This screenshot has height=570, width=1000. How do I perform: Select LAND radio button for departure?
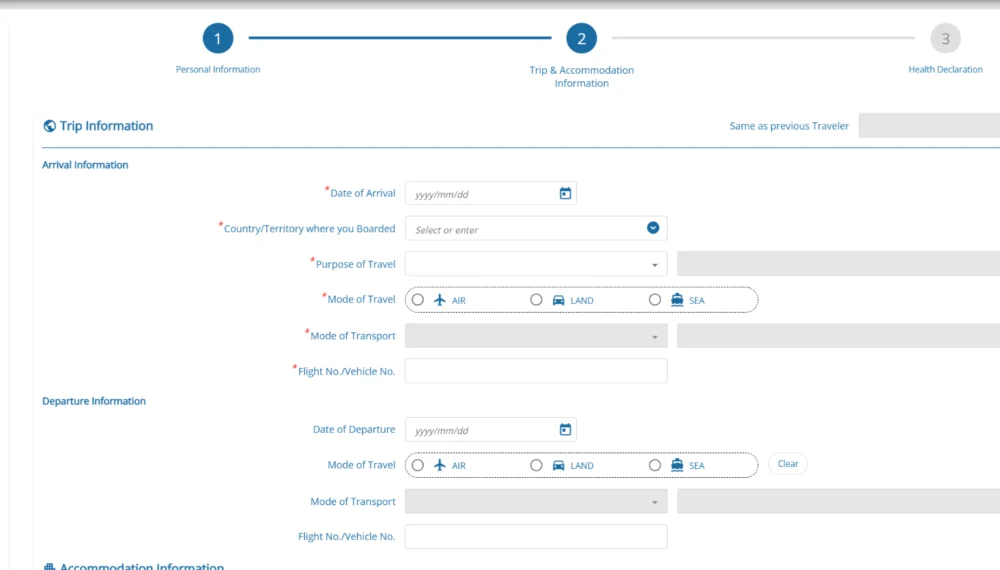536,465
